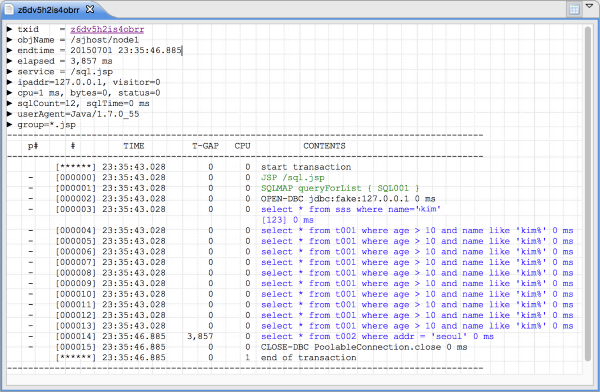Click the endtime 20150701 23:35:46.885 line

click(99, 51)
